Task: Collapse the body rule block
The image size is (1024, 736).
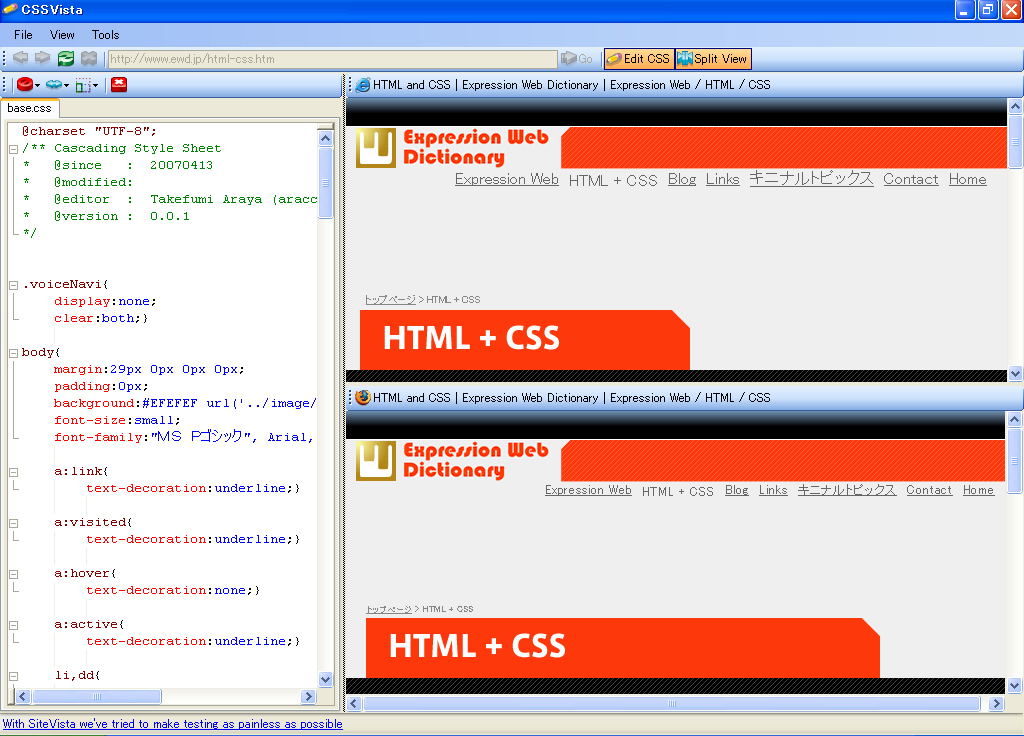Action: tap(13, 353)
